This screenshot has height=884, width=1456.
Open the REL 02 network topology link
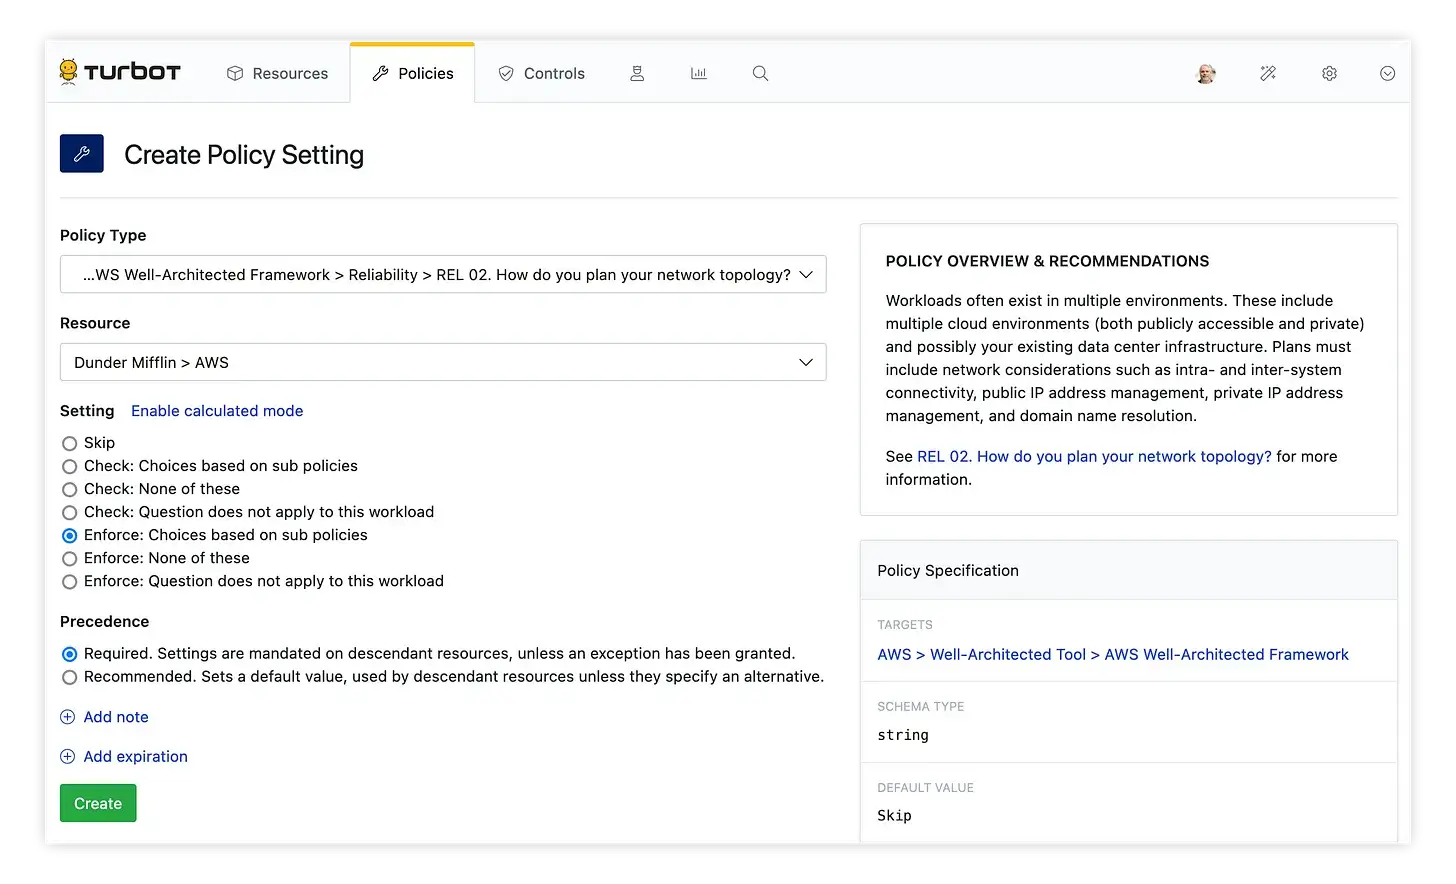pos(1094,456)
